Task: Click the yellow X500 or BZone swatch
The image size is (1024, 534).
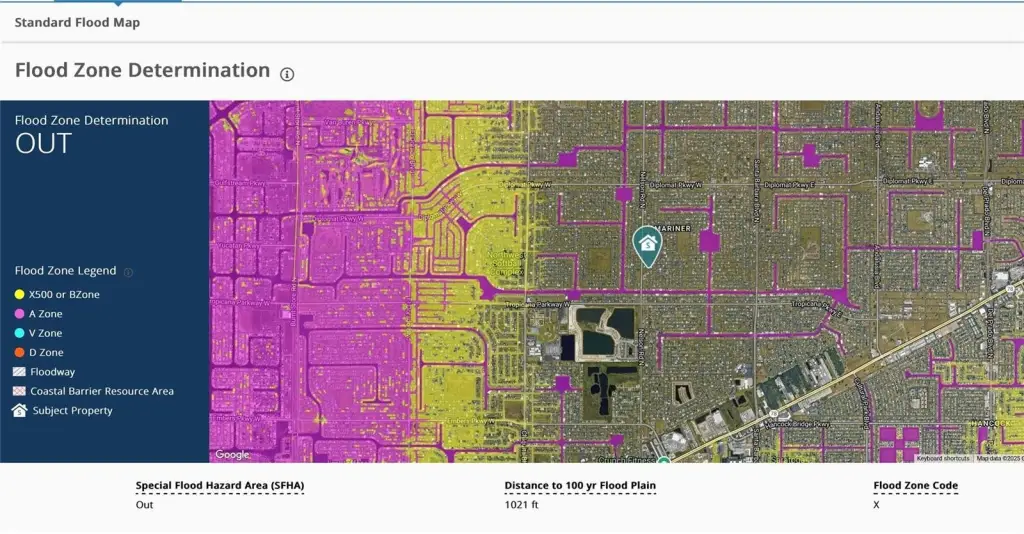Action: point(19,295)
